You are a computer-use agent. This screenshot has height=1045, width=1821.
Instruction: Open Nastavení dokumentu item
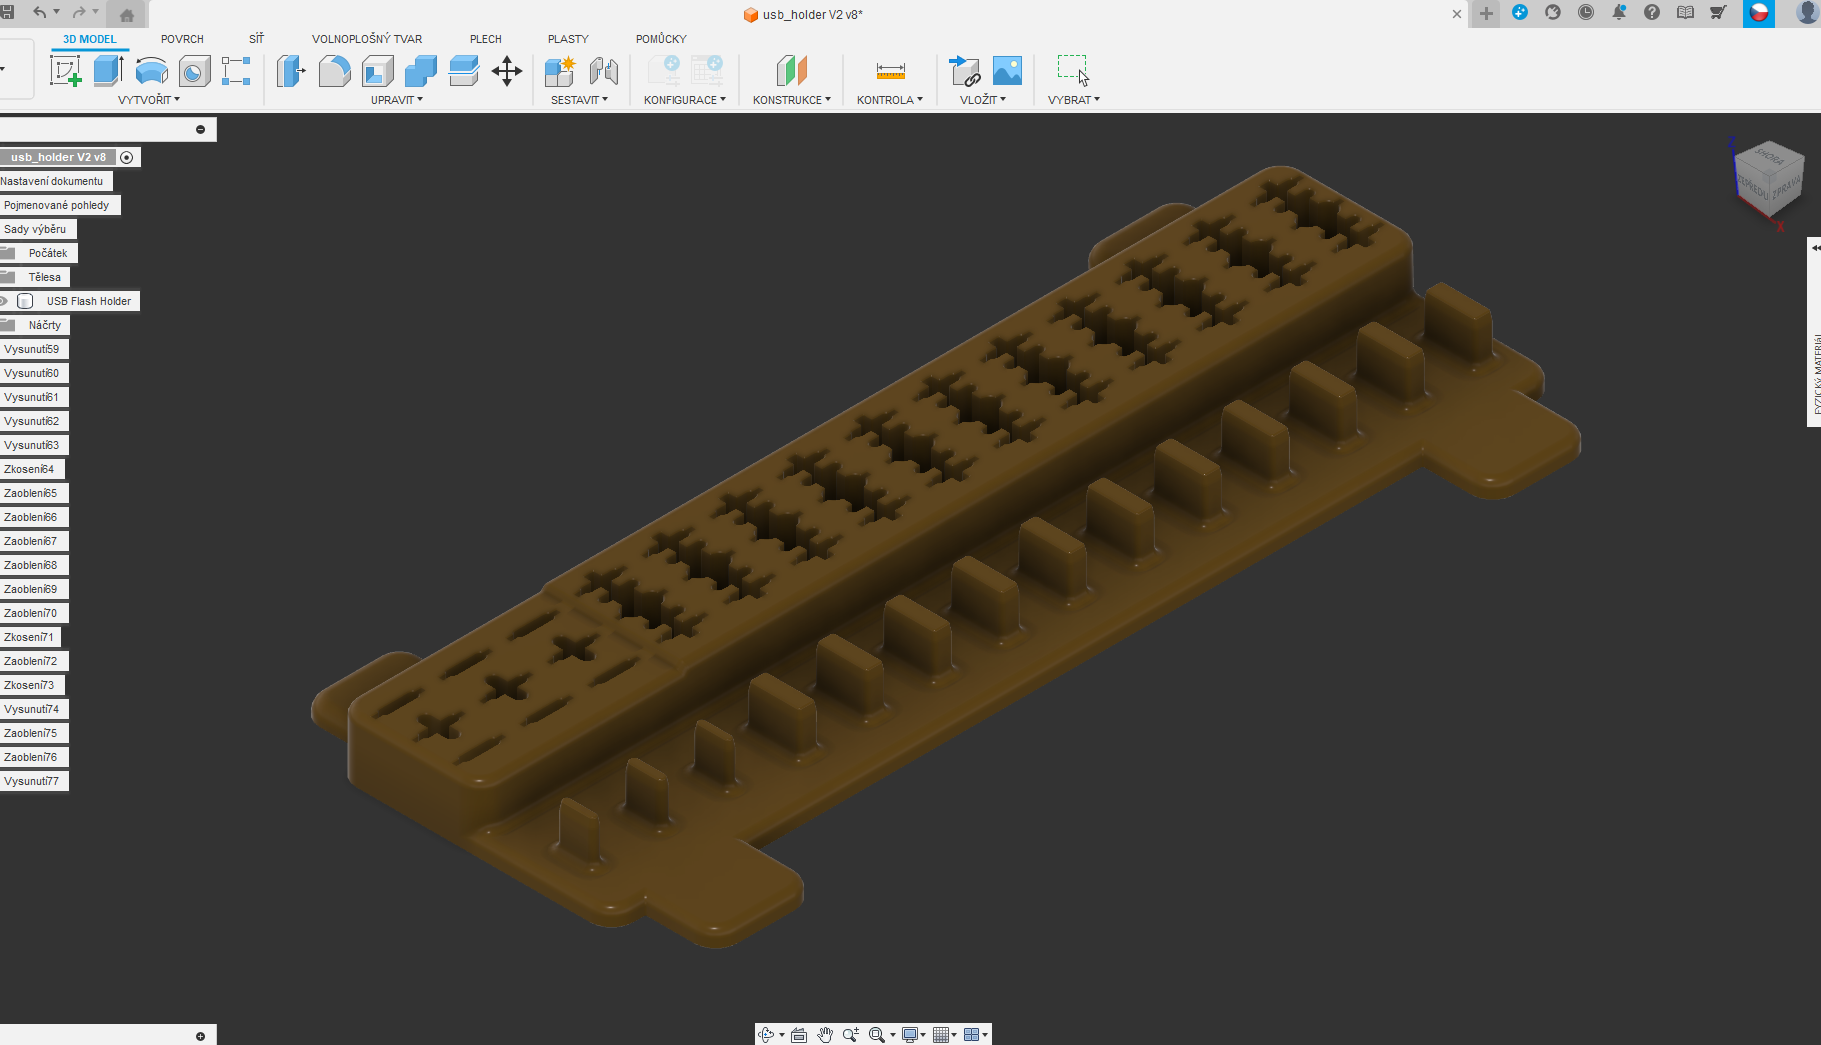pos(52,181)
